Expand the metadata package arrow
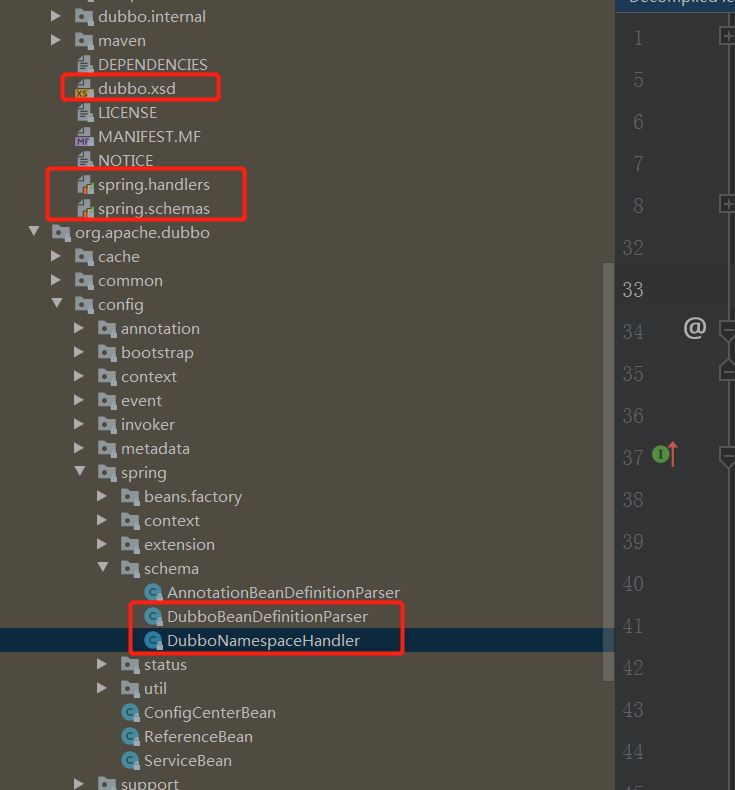The height and width of the screenshot is (790, 735). (79, 448)
